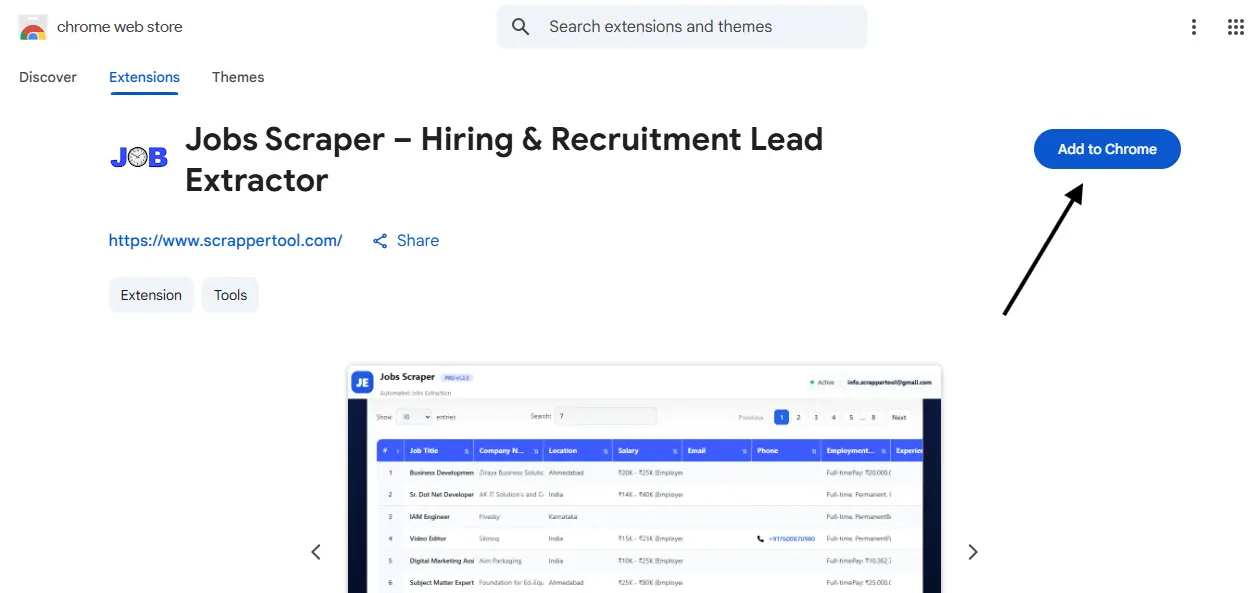The width and height of the screenshot is (1257, 593).
Task: Open the Google apps launcher grid
Action: (x=1236, y=27)
